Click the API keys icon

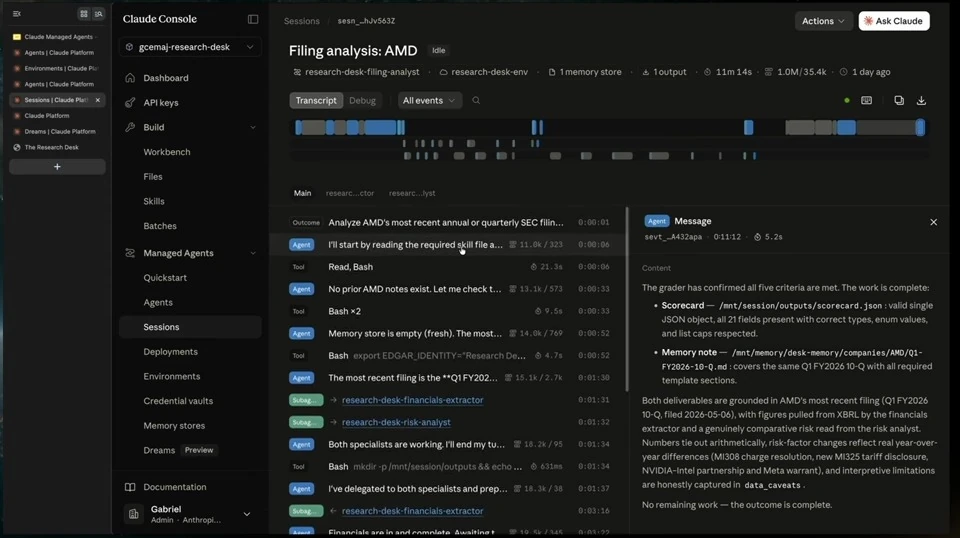130,102
